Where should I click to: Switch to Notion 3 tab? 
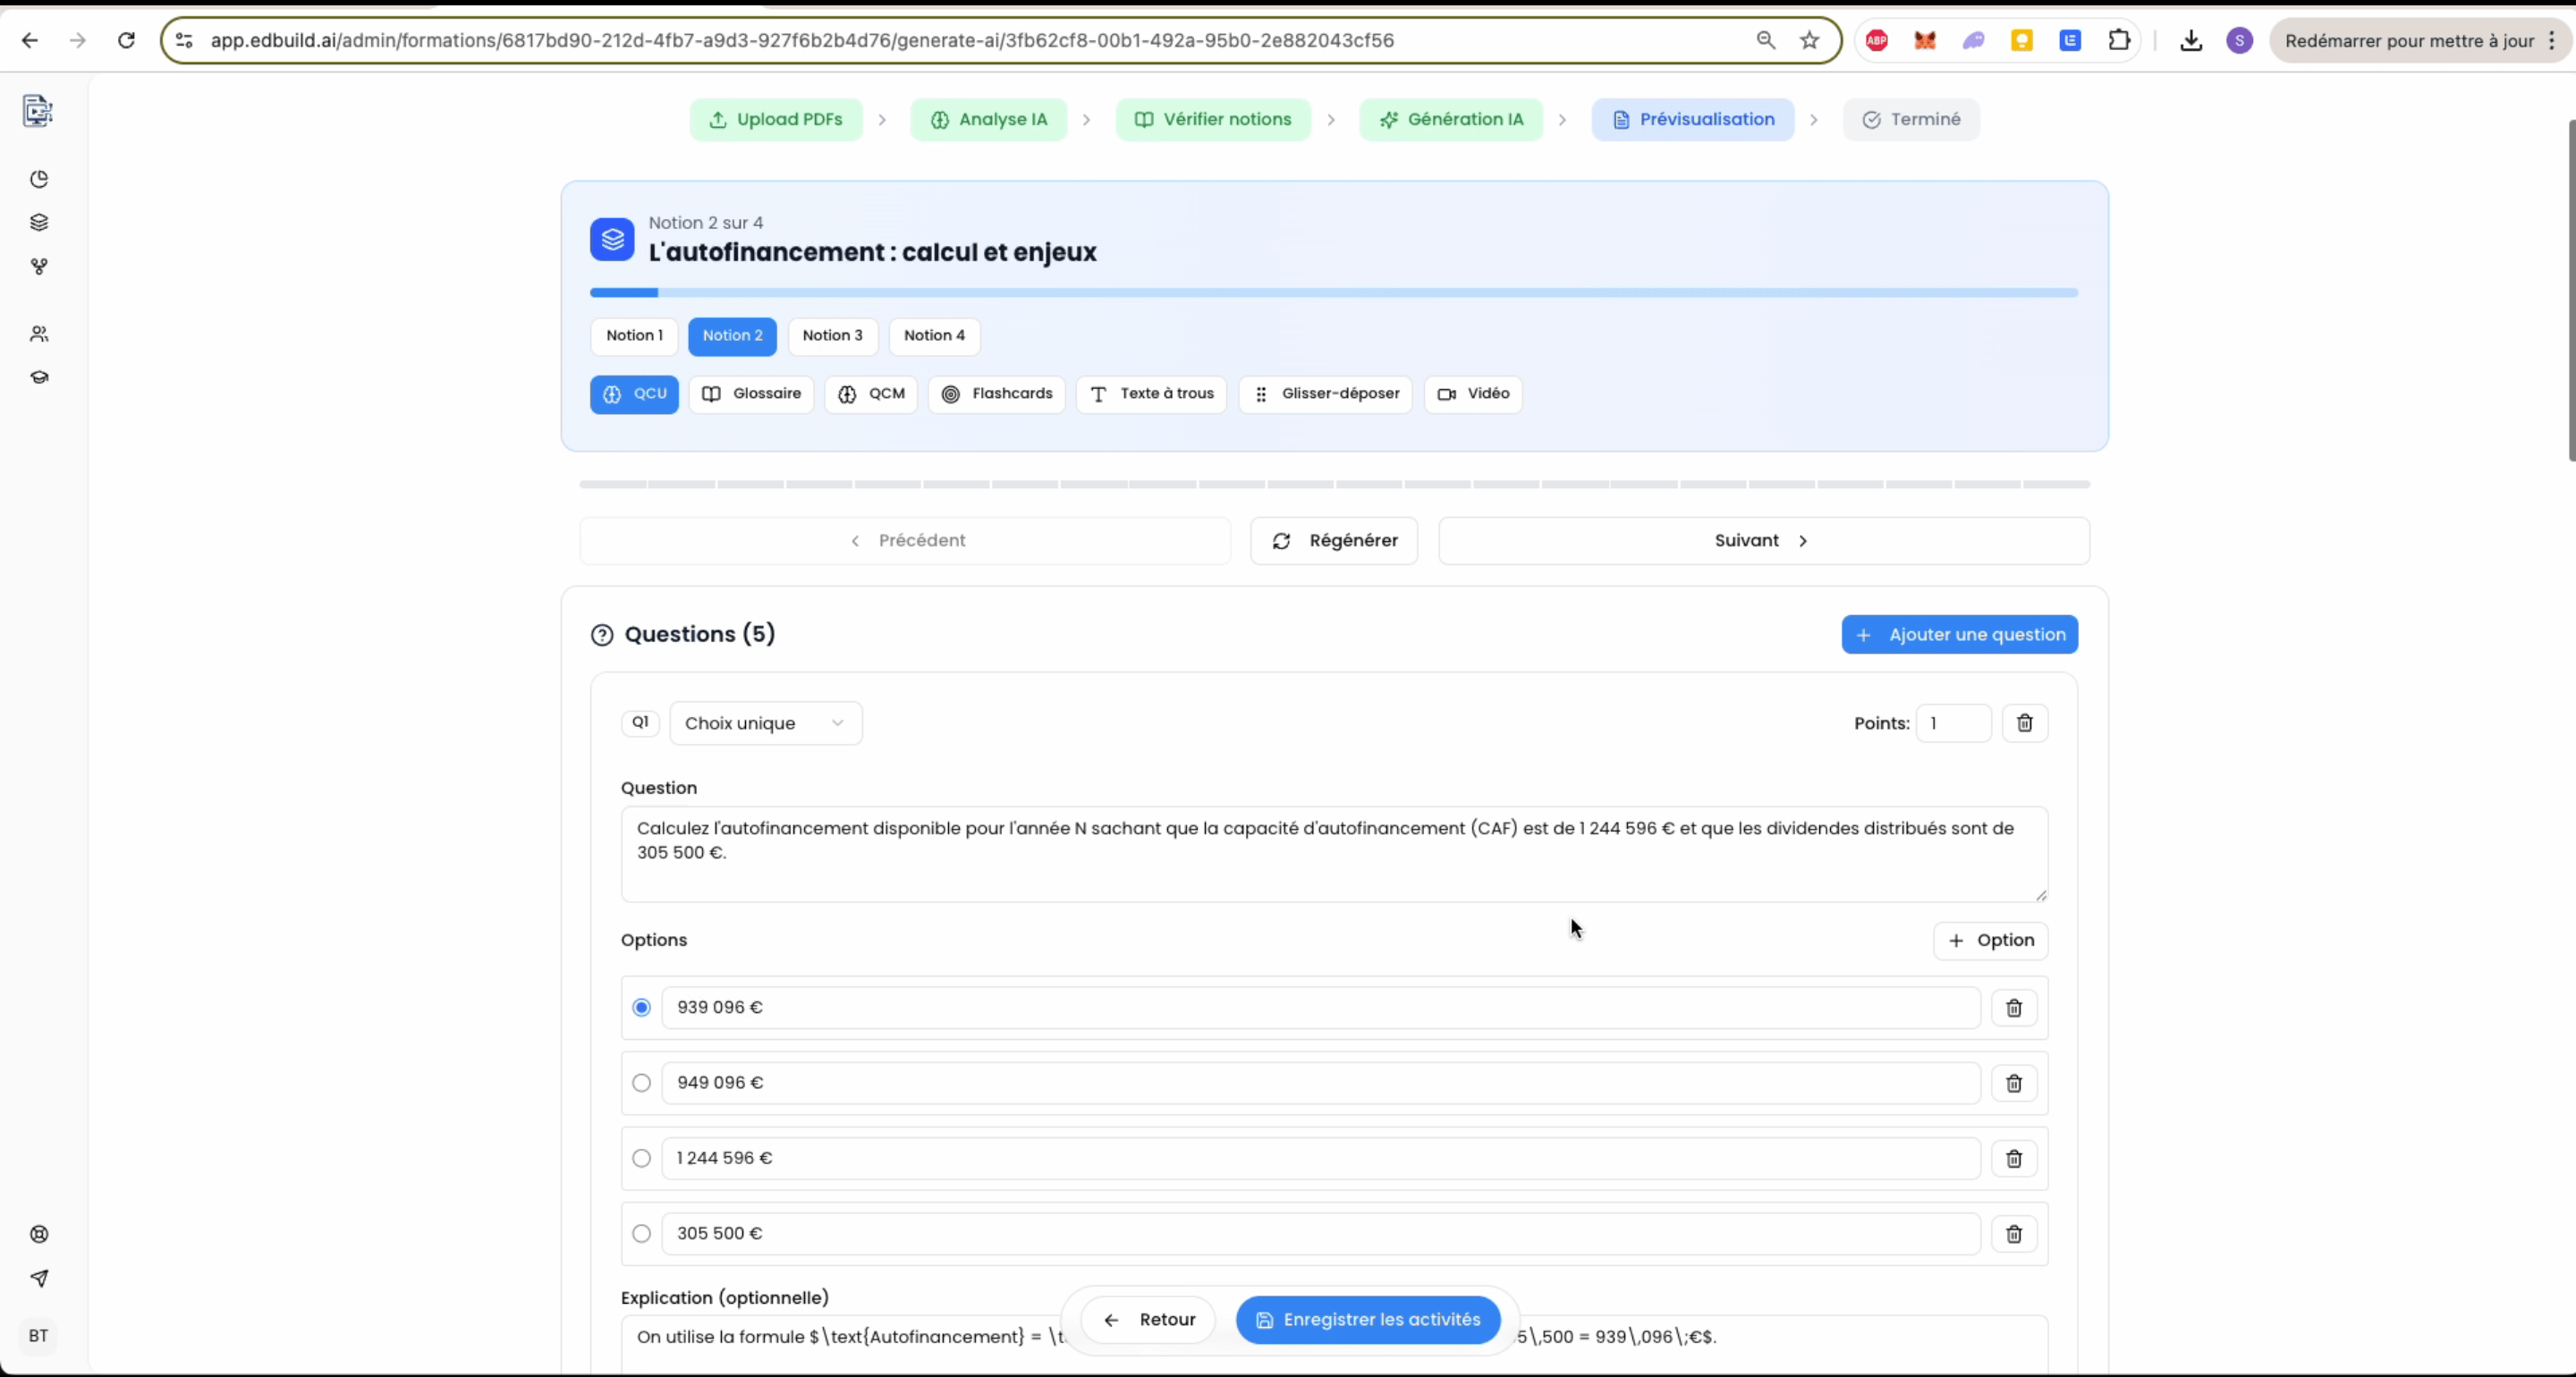832,336
